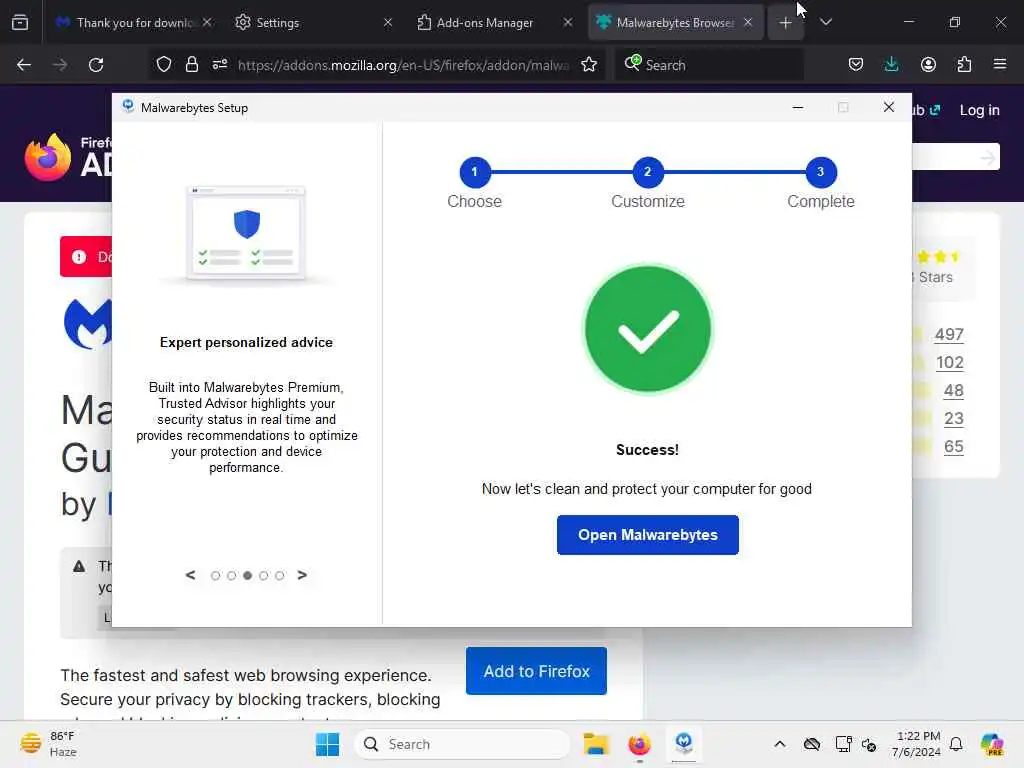
Task: Open the volume tray icon
Action: point(869,744)
